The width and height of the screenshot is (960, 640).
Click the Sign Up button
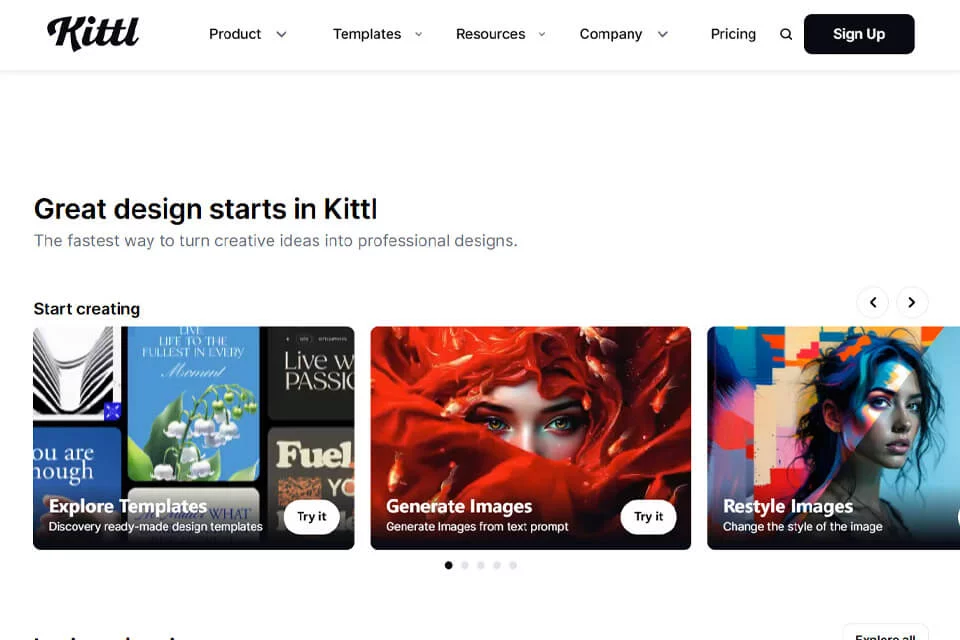pos(859,34)
